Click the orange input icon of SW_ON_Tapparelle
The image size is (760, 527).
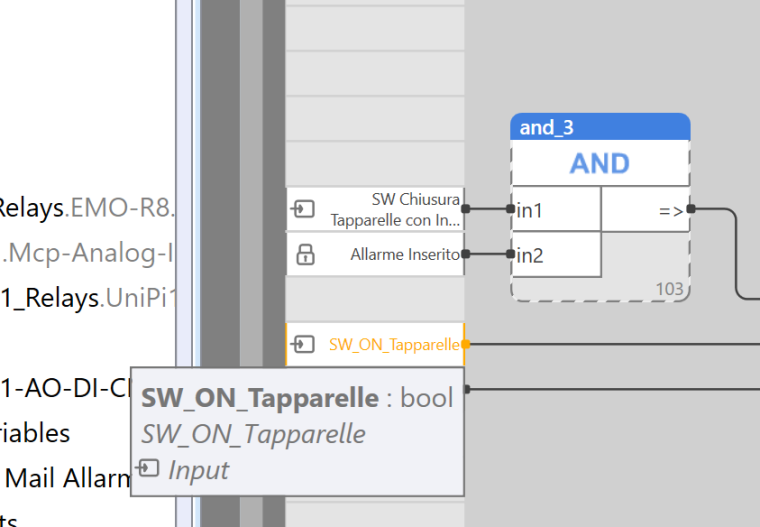tap(302, 344)
